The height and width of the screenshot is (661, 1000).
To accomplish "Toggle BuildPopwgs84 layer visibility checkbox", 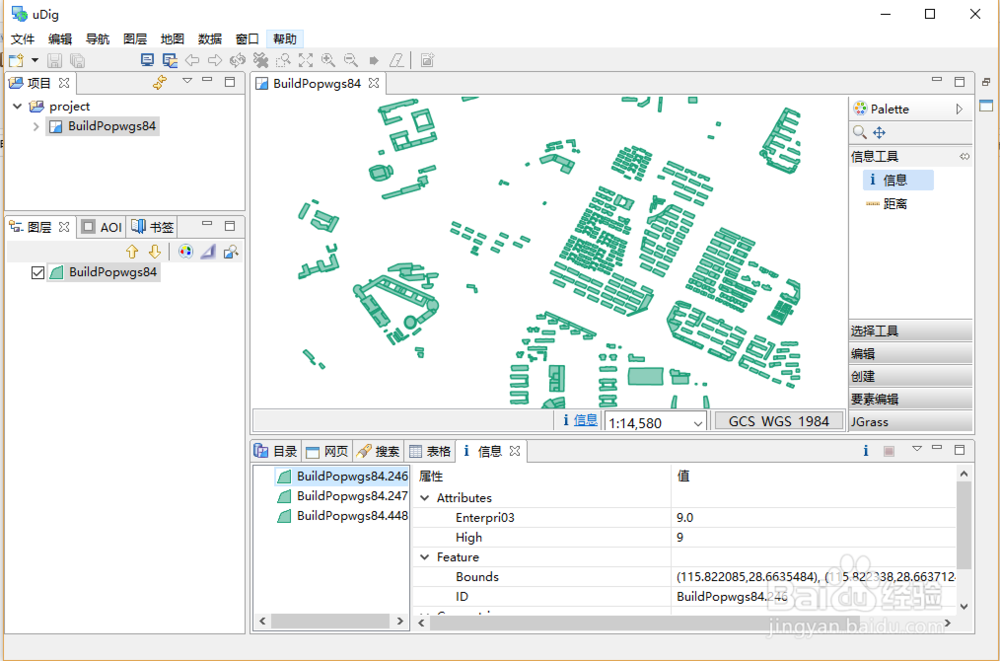I will [x=38, y=272].
